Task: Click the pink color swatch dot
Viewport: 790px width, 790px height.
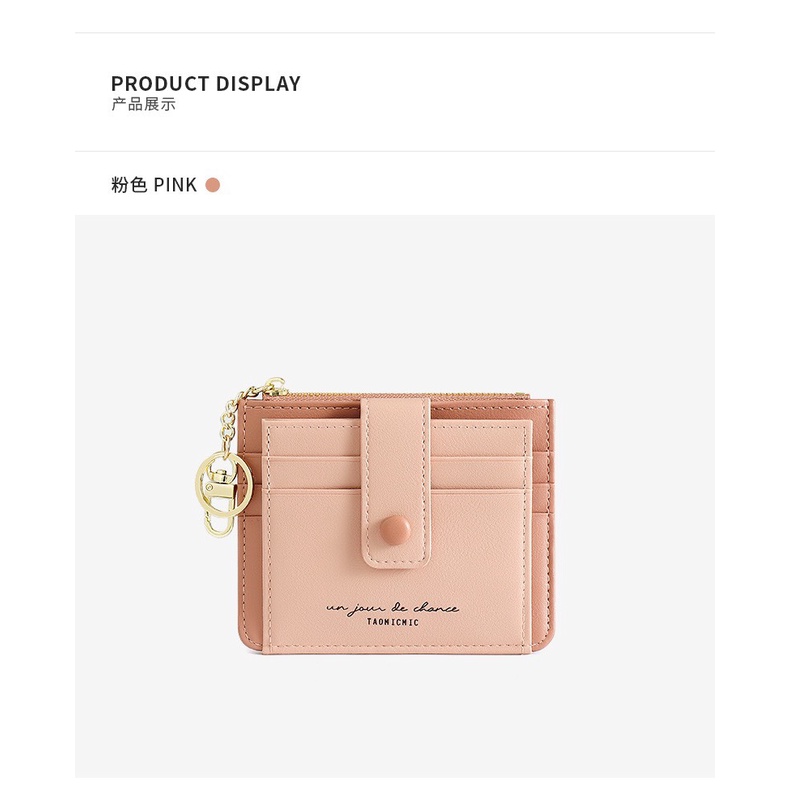Action: 213,185
